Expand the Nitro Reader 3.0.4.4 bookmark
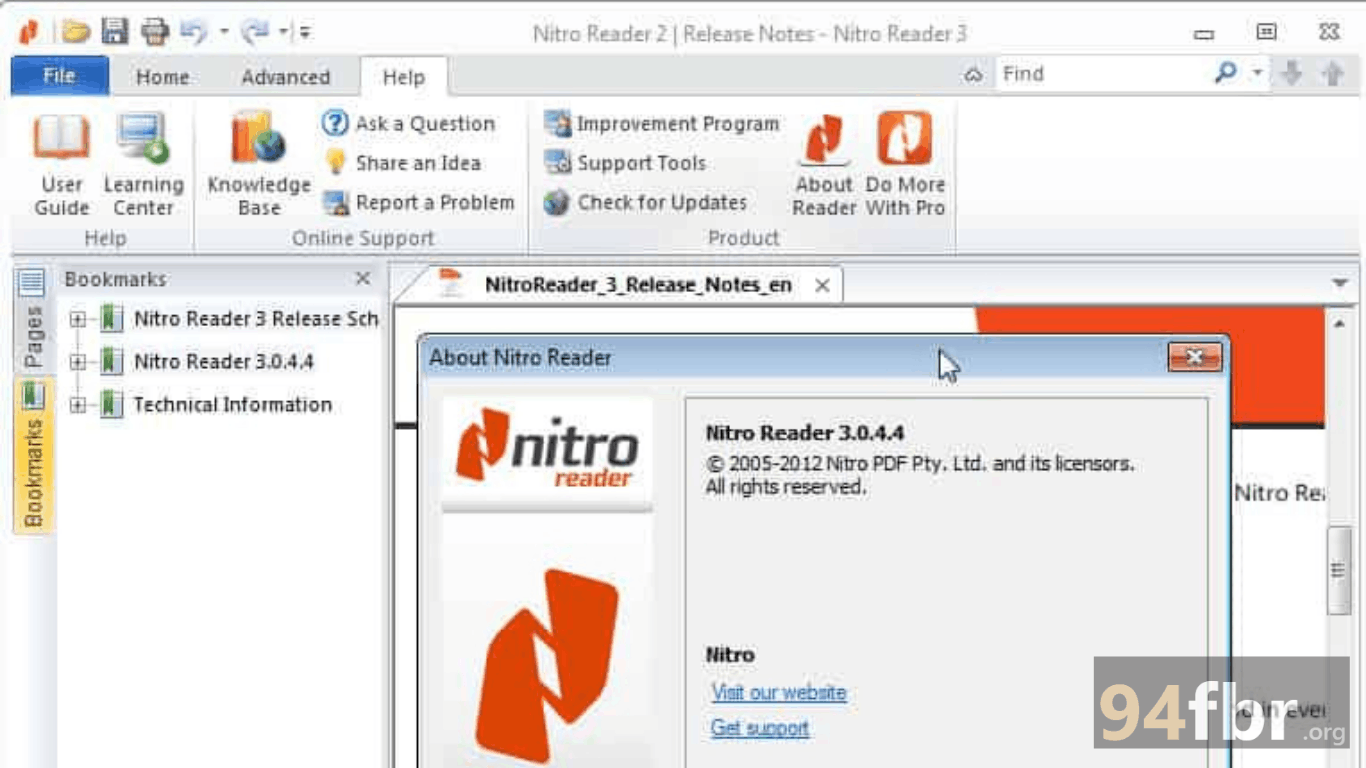 [x=78, y=362]
